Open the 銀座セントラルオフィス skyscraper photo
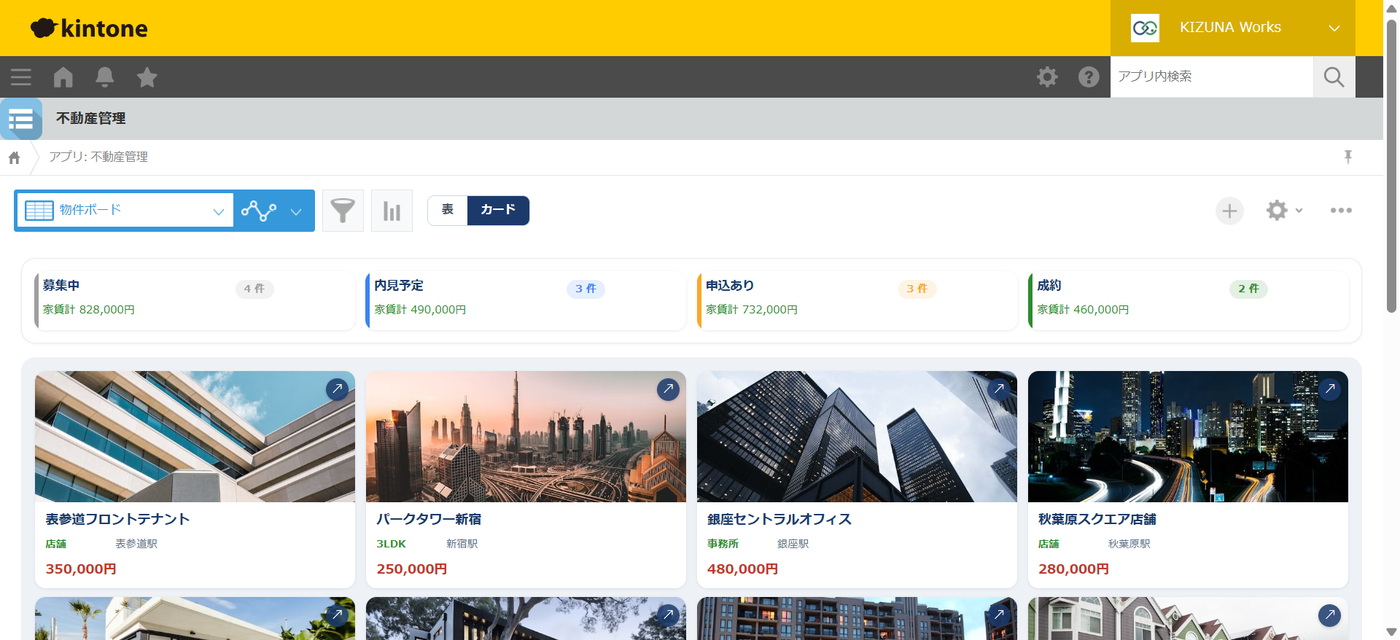This screenshot has width=1400, height=640. (x=857, y=437)
